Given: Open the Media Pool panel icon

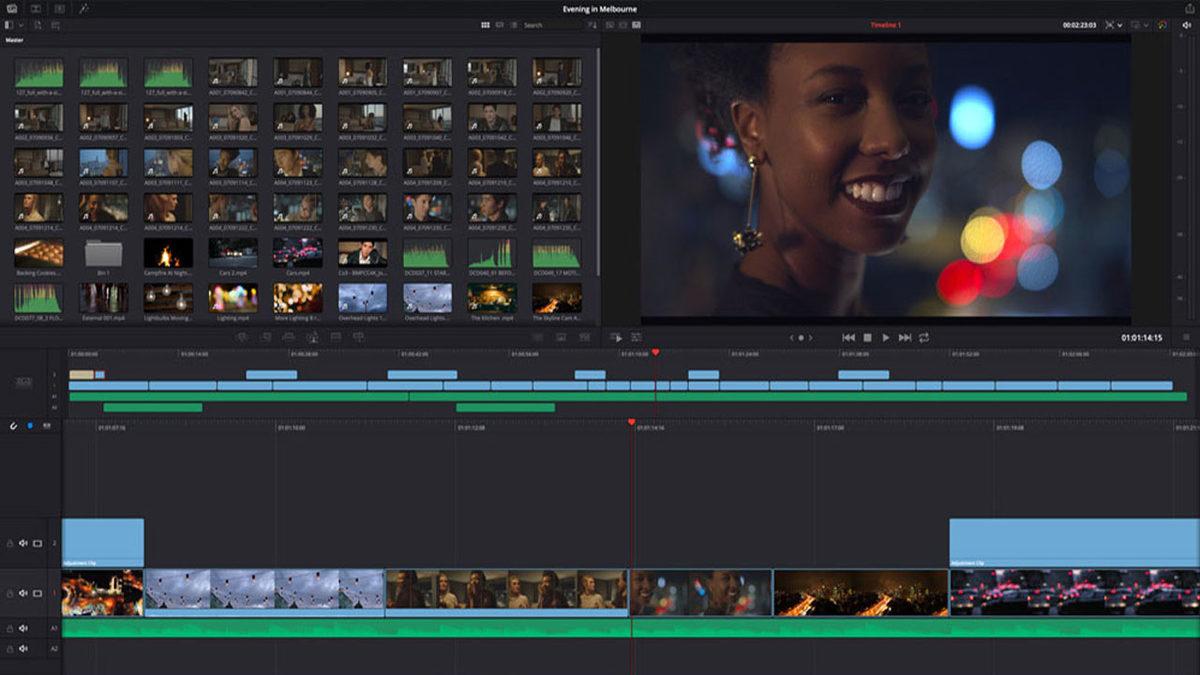Looking at the screenshot, I should tap(10, 8).
